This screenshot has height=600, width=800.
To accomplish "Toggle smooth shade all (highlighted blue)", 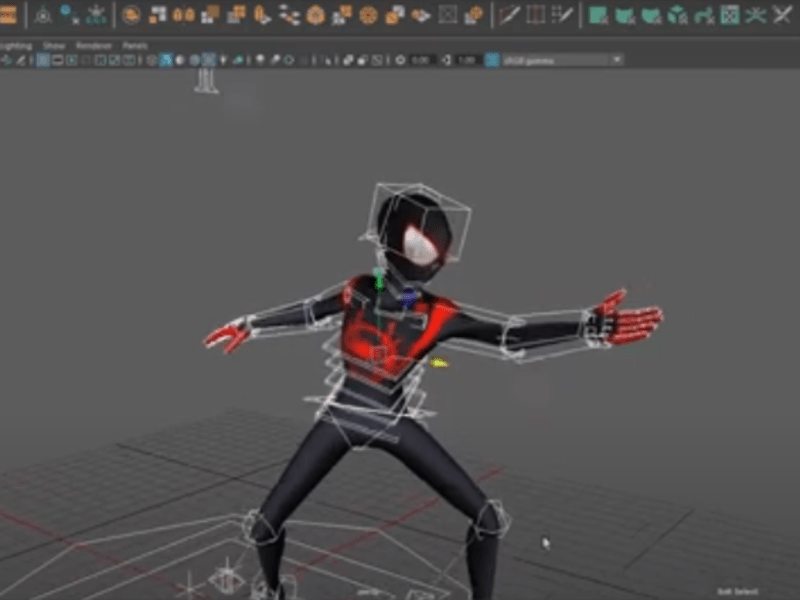I will [x=166, y=60].
